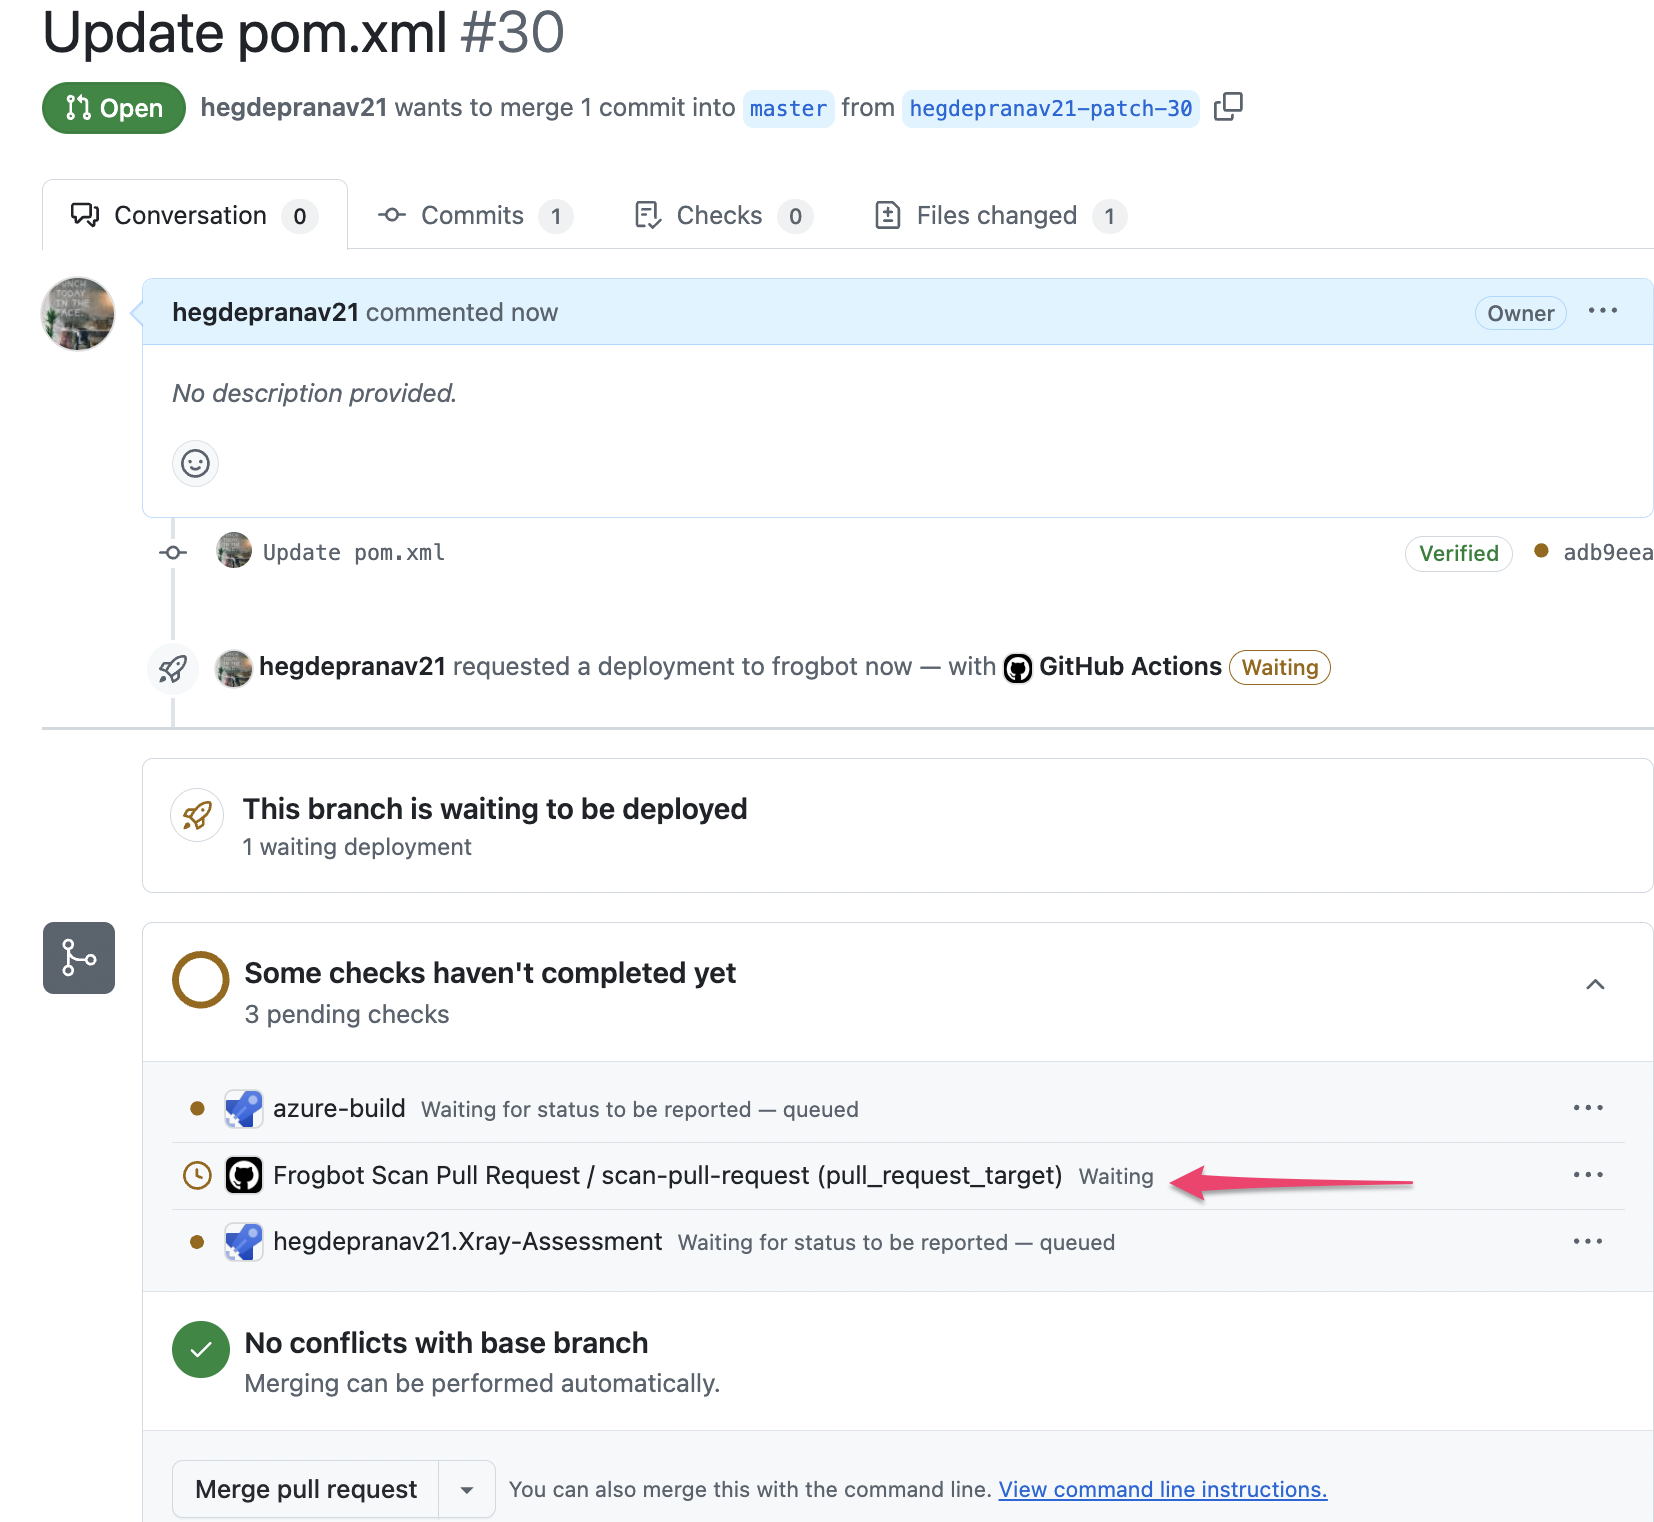Image resolution: width=1654 pixels, height=1522 pixels.
Task: Open Xray-Assessment check options menu
Action: [x=1587, y=1242]
